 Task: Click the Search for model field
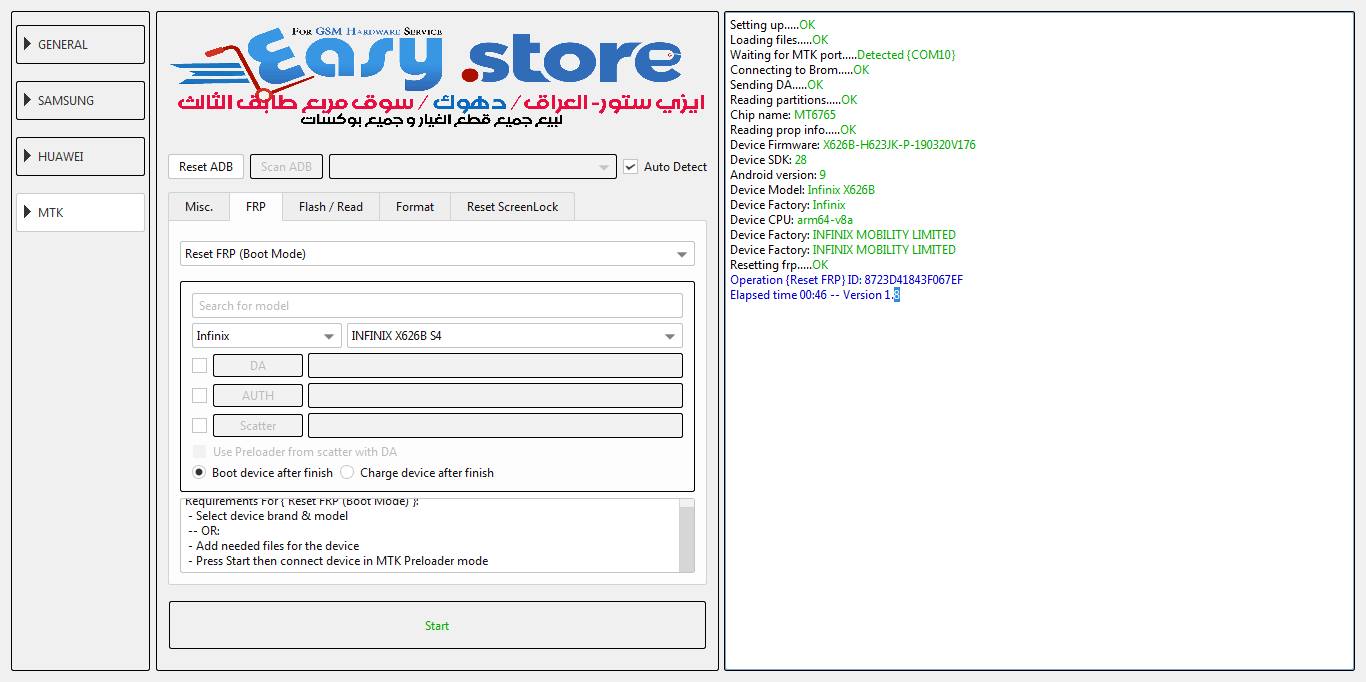point(437,306)
